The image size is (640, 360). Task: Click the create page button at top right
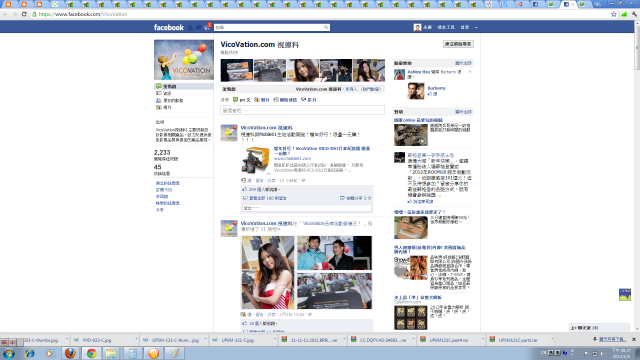point(458,44)
